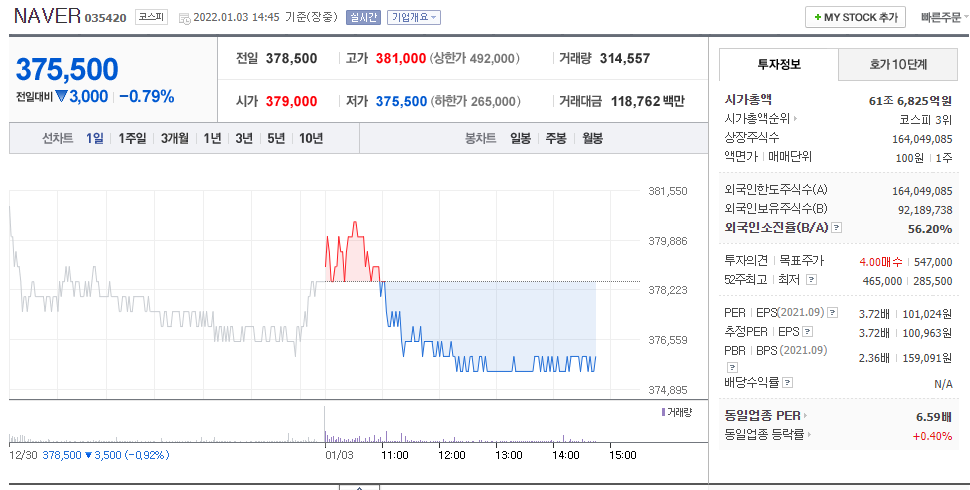Click the 하한가 265,000 text
The width and height of the screenshot is (970, 490).
476,101
